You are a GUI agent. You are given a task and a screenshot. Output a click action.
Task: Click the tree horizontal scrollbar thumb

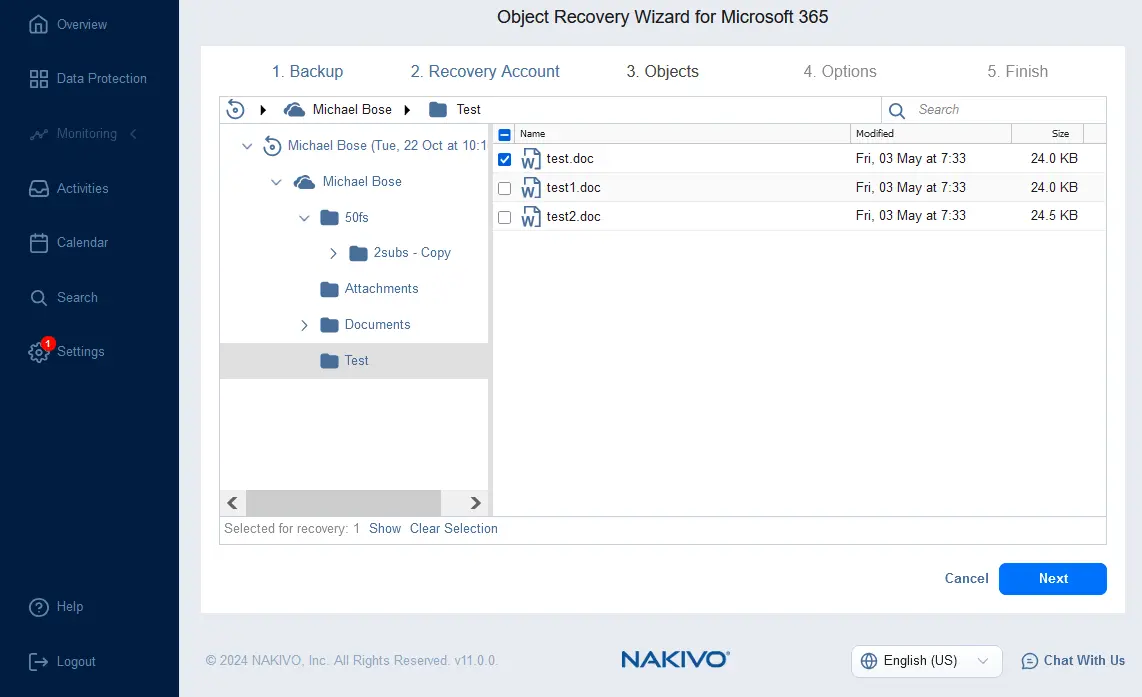point(343,503)
